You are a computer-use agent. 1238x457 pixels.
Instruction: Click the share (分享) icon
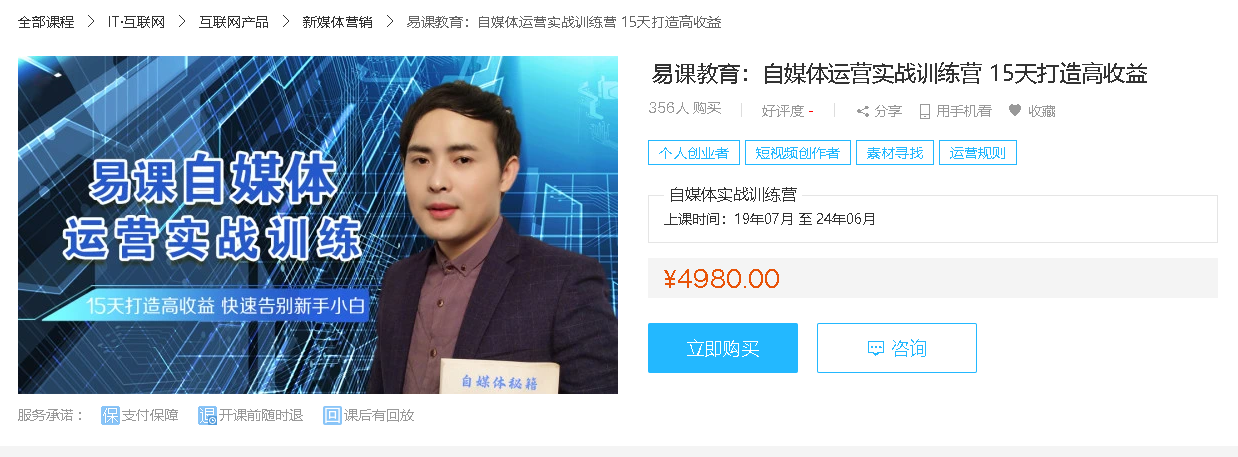(x=863, y=111)
